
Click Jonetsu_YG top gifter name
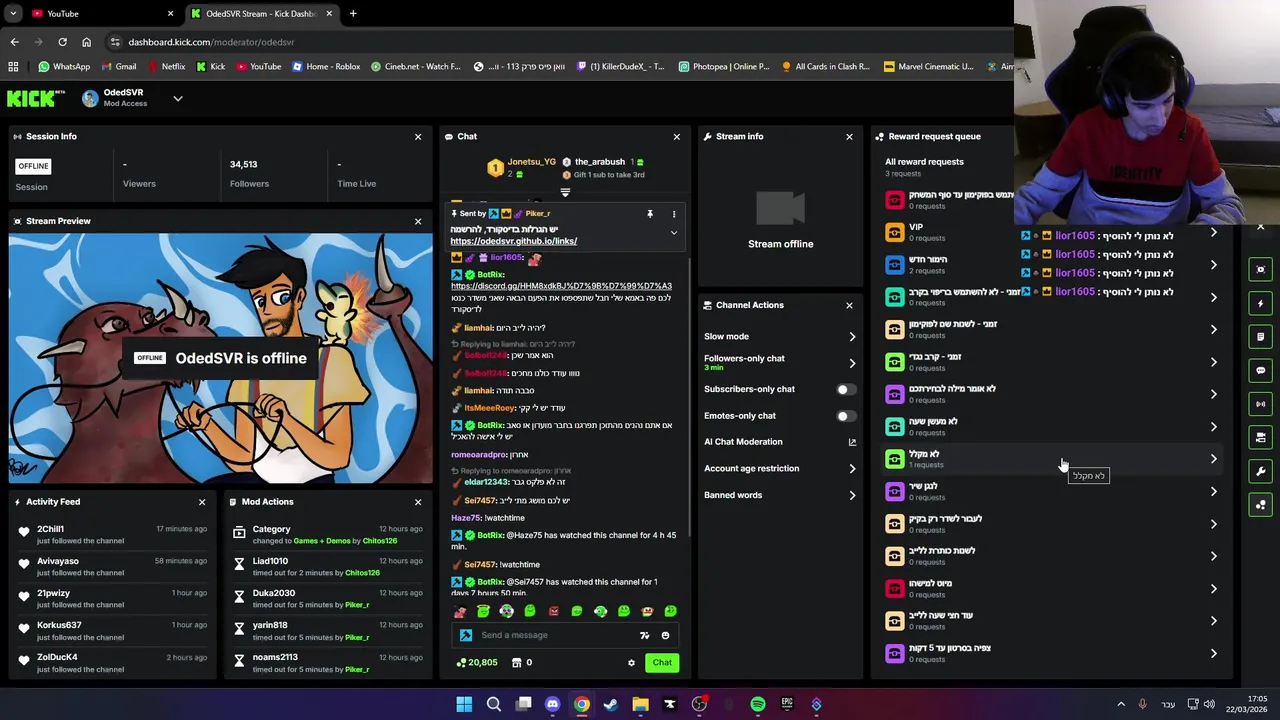pos(531,162)
